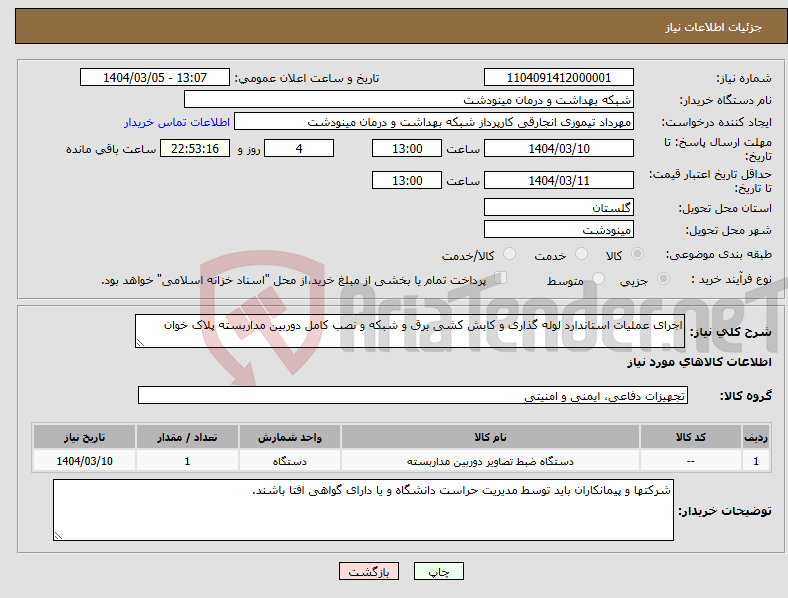Image resolution: width=788 pixels, height=598 pixels.
Task: Click the delivery city field مینودشت
Action: [x=559, y=230]
